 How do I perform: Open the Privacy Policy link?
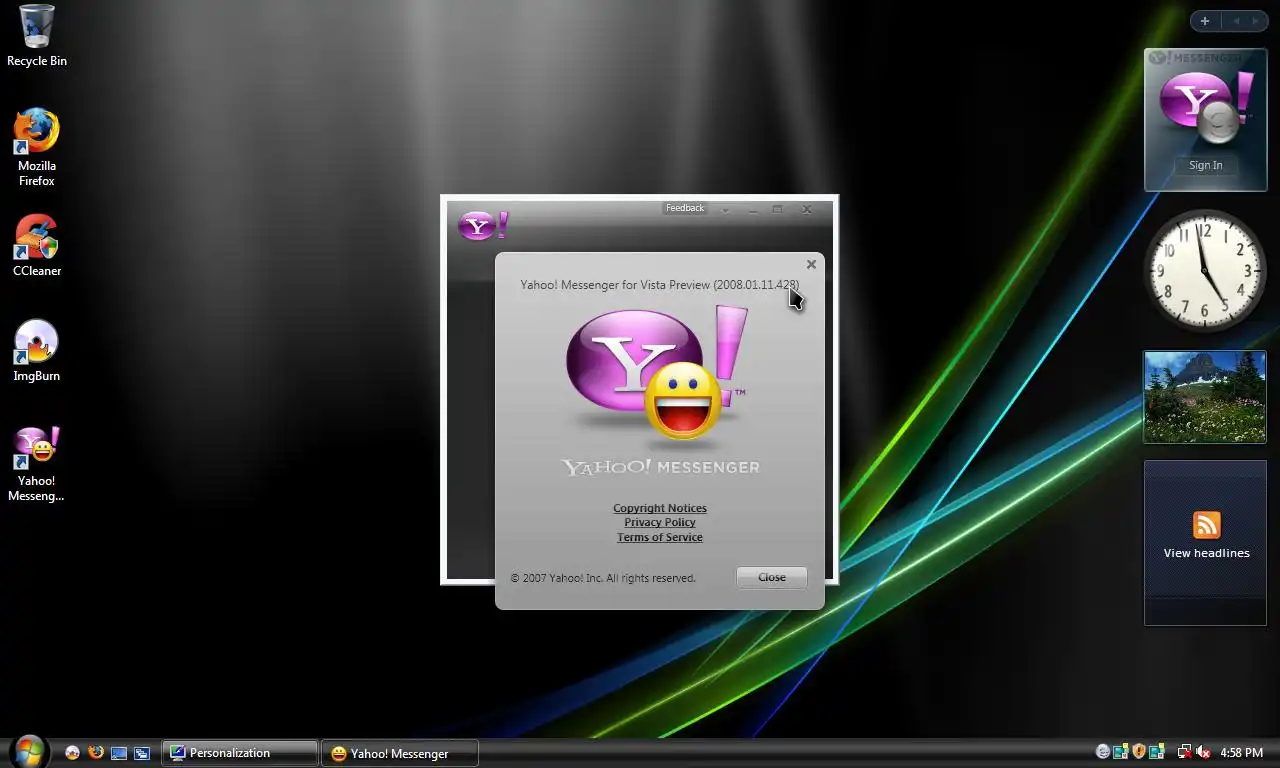(660, 522)
